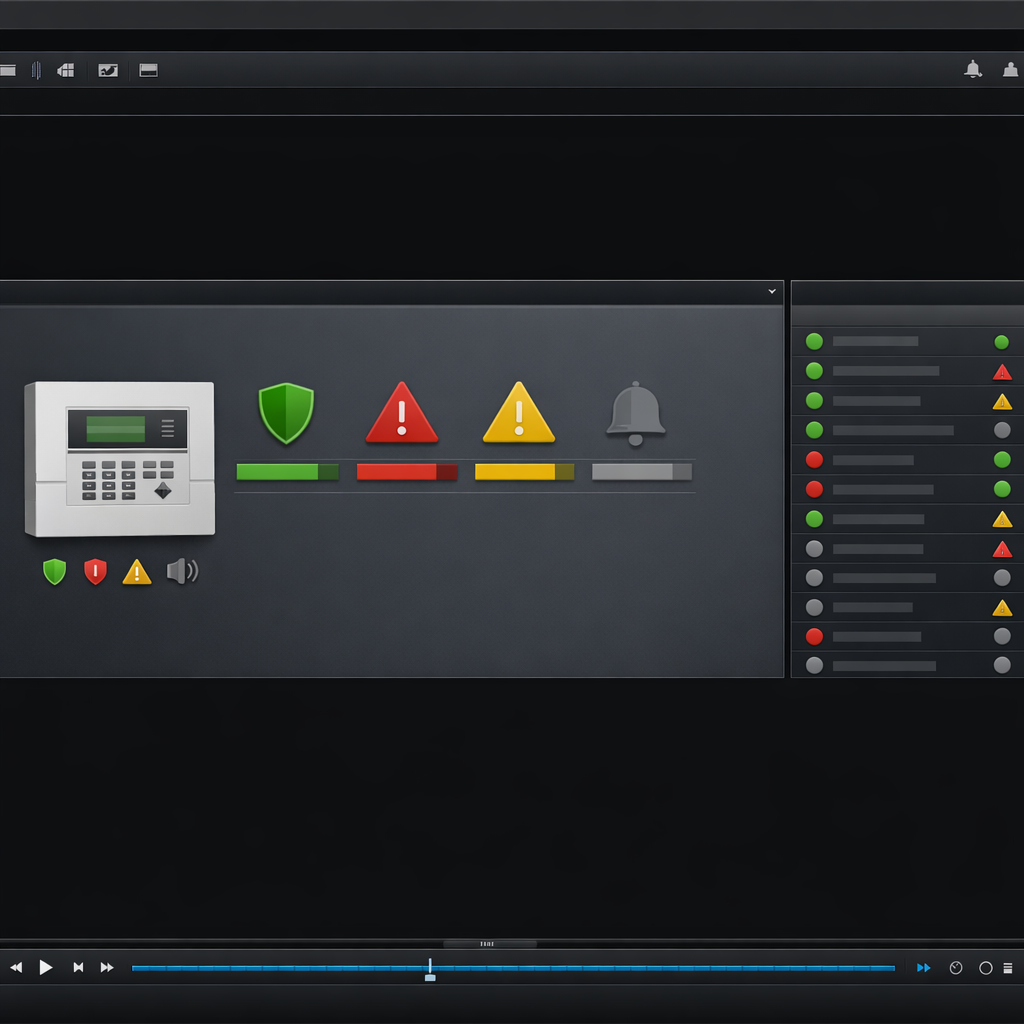Click the vertical bars icon in top toolbar
Image resolution: width=1024 pixels, height=1024 pixels.
(x=36, y=70)
